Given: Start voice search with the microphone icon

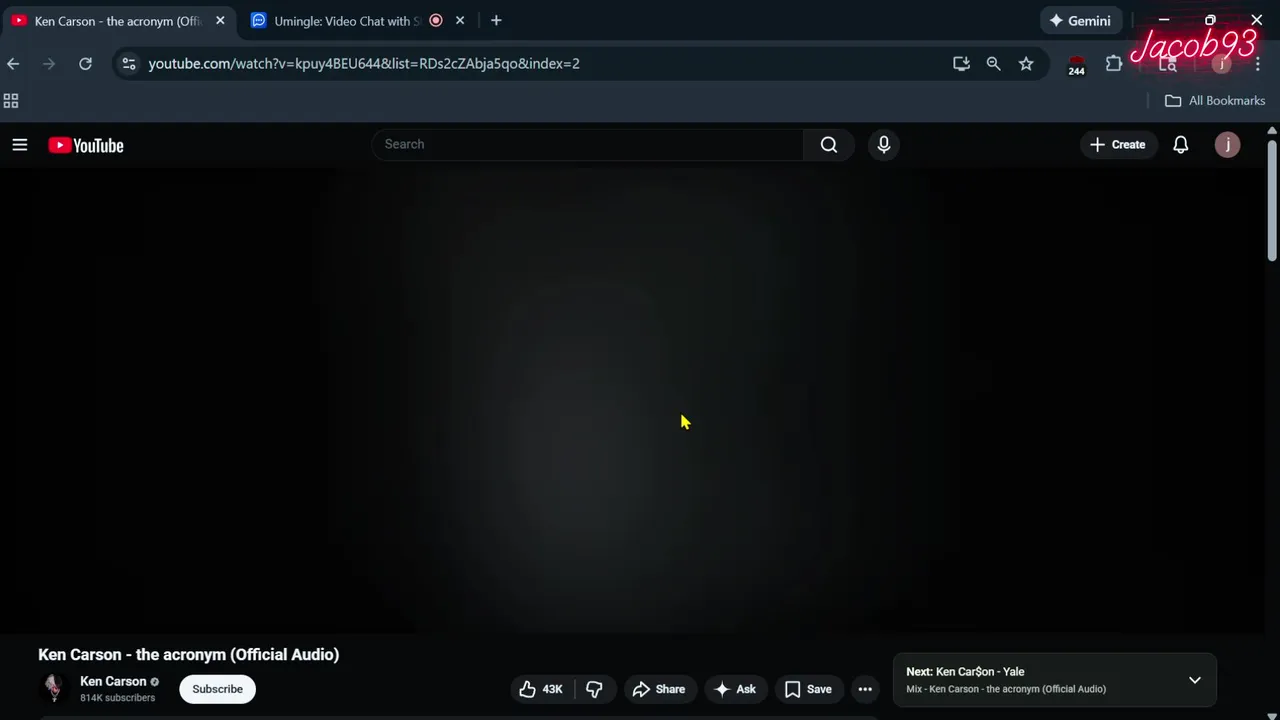Looking at the screenshot, I should point(884,145).
